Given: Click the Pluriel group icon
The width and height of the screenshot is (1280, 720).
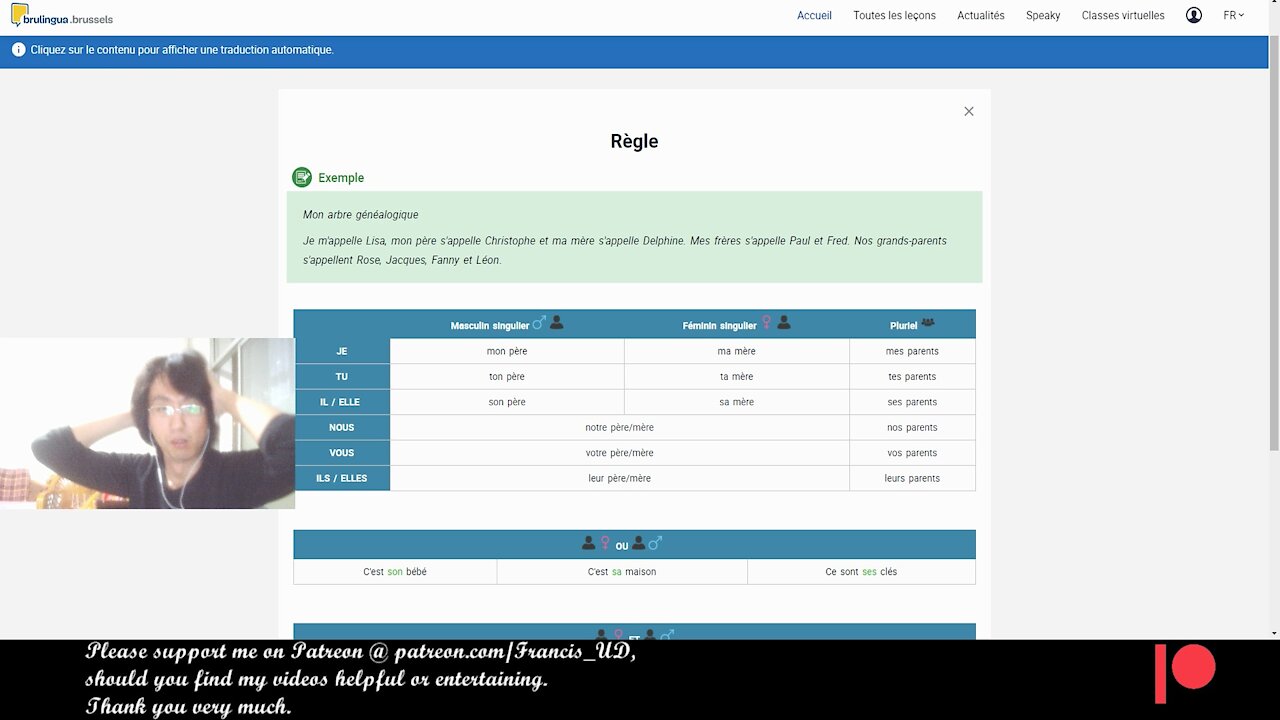Looking at the screenshot, I should point(928,323).
